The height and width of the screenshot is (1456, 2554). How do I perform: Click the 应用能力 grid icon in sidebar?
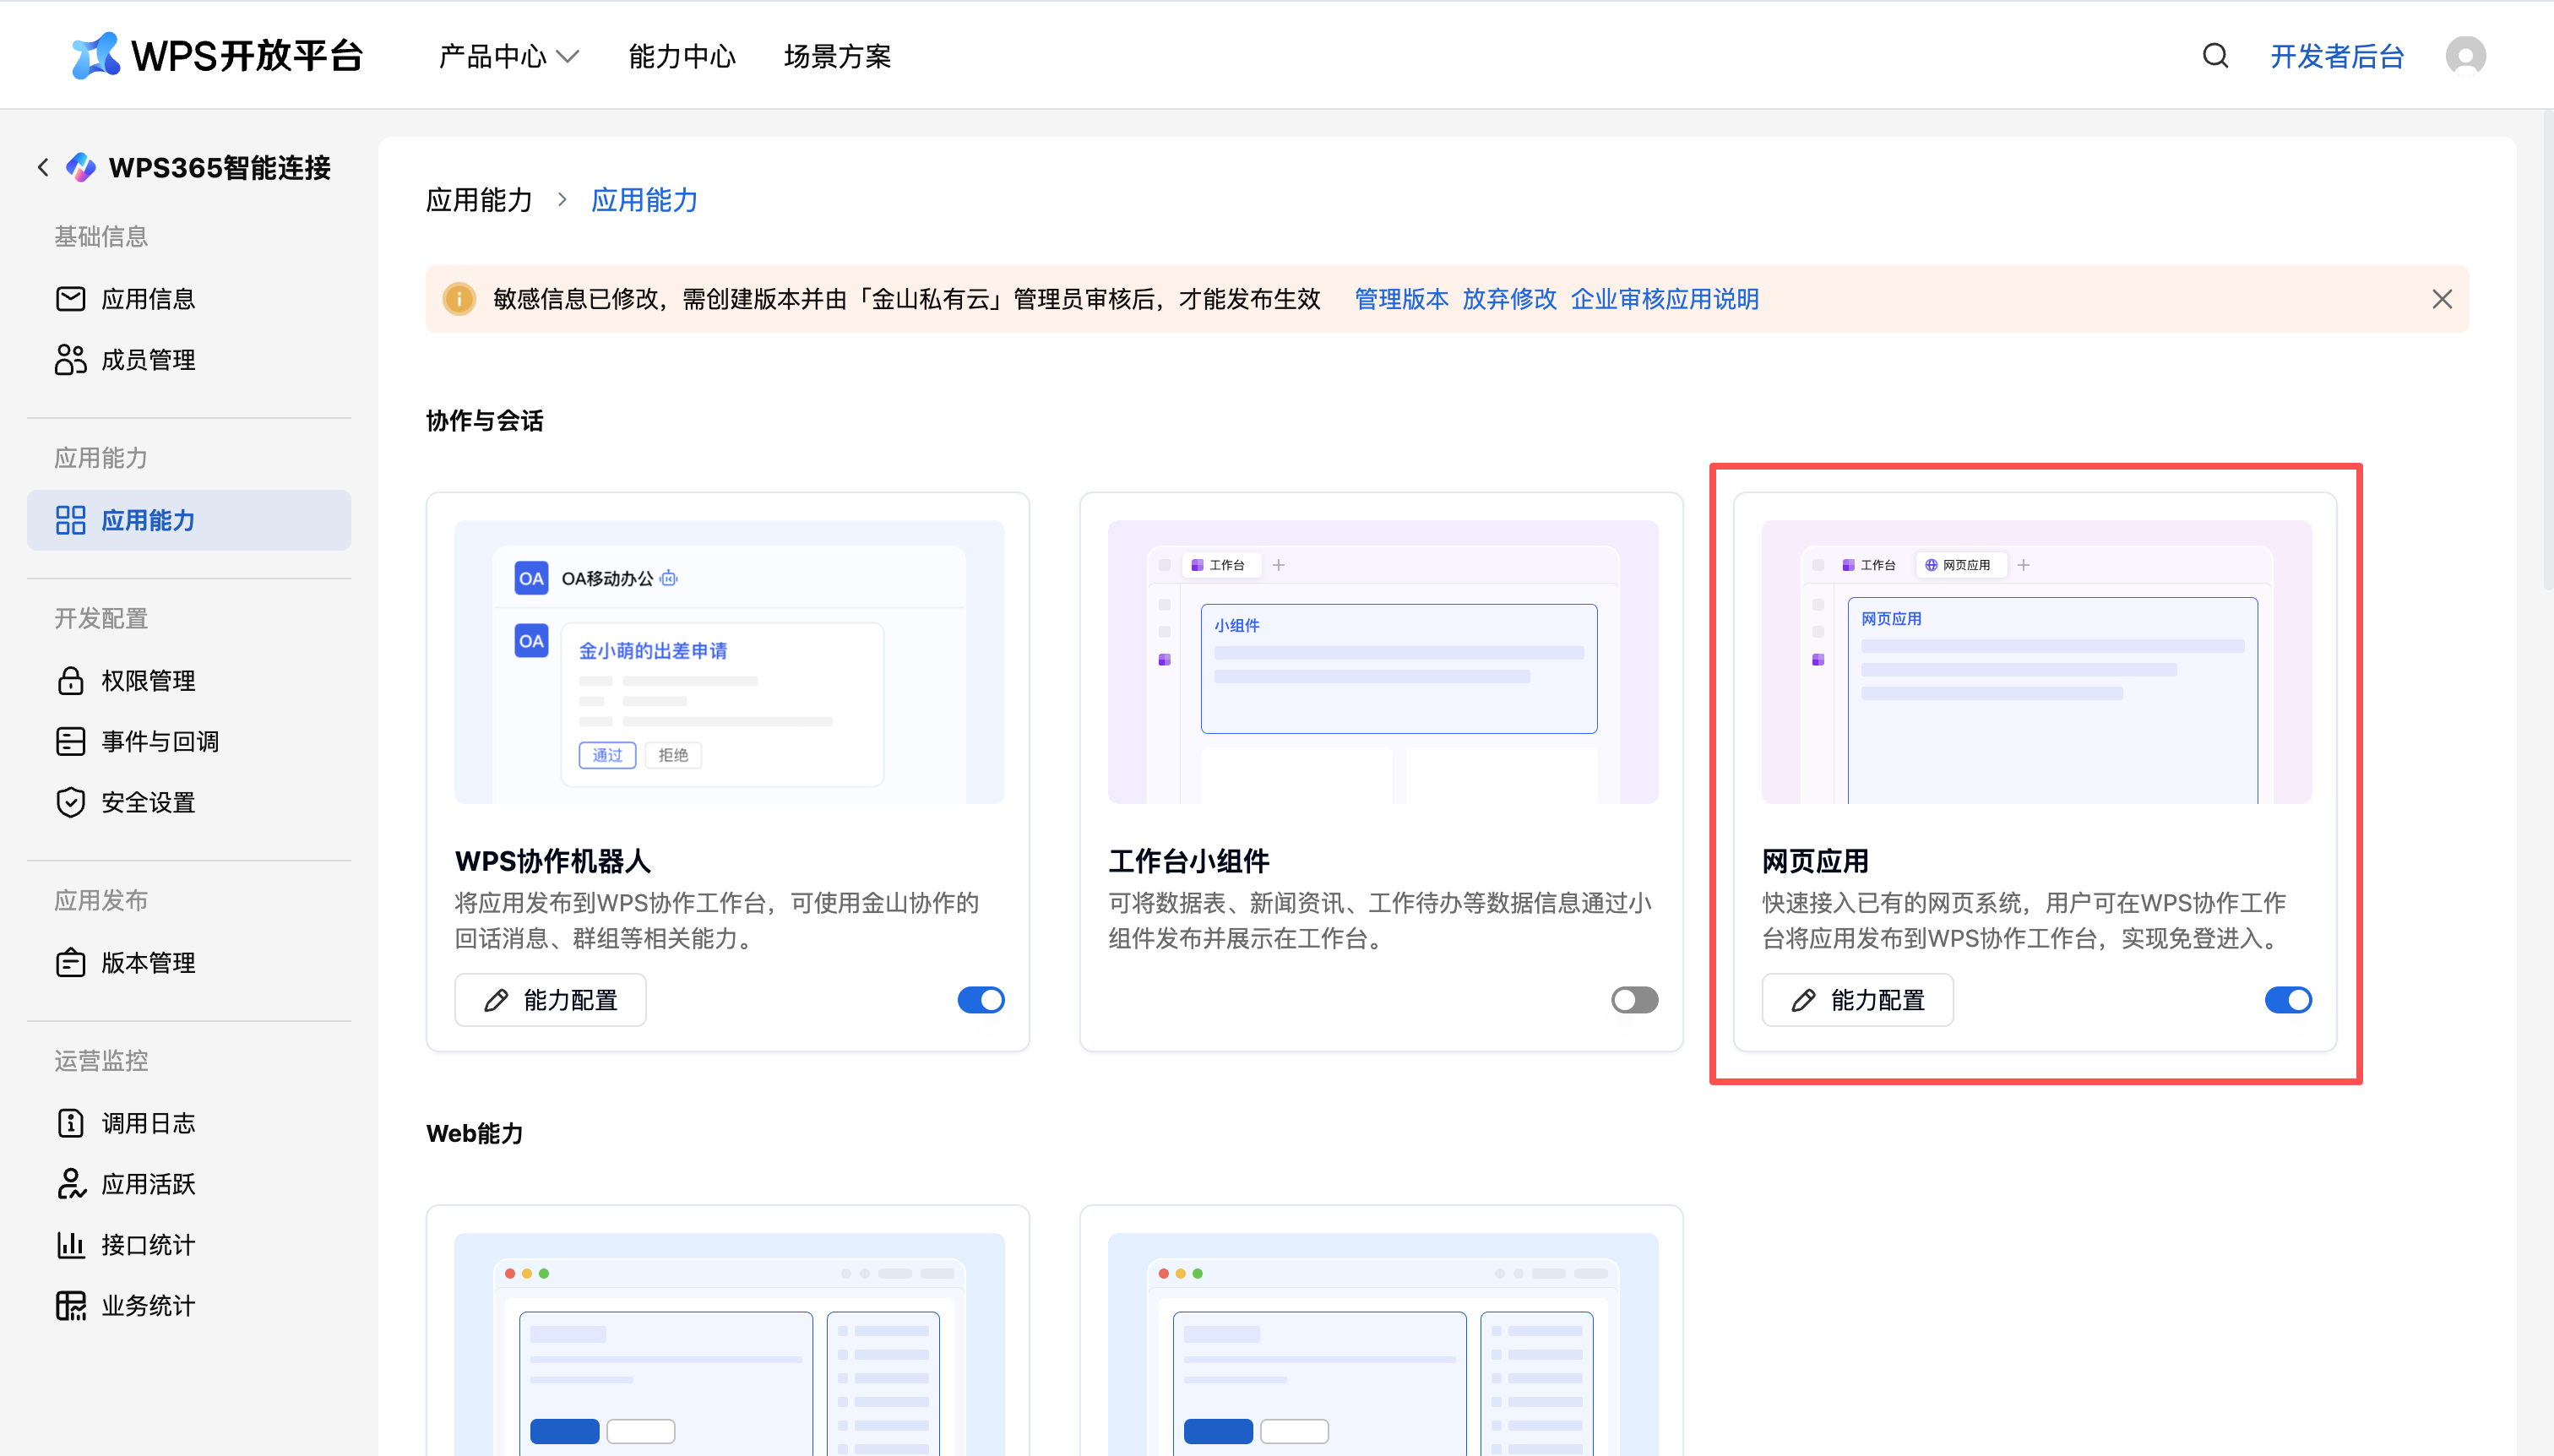(70, 520)
